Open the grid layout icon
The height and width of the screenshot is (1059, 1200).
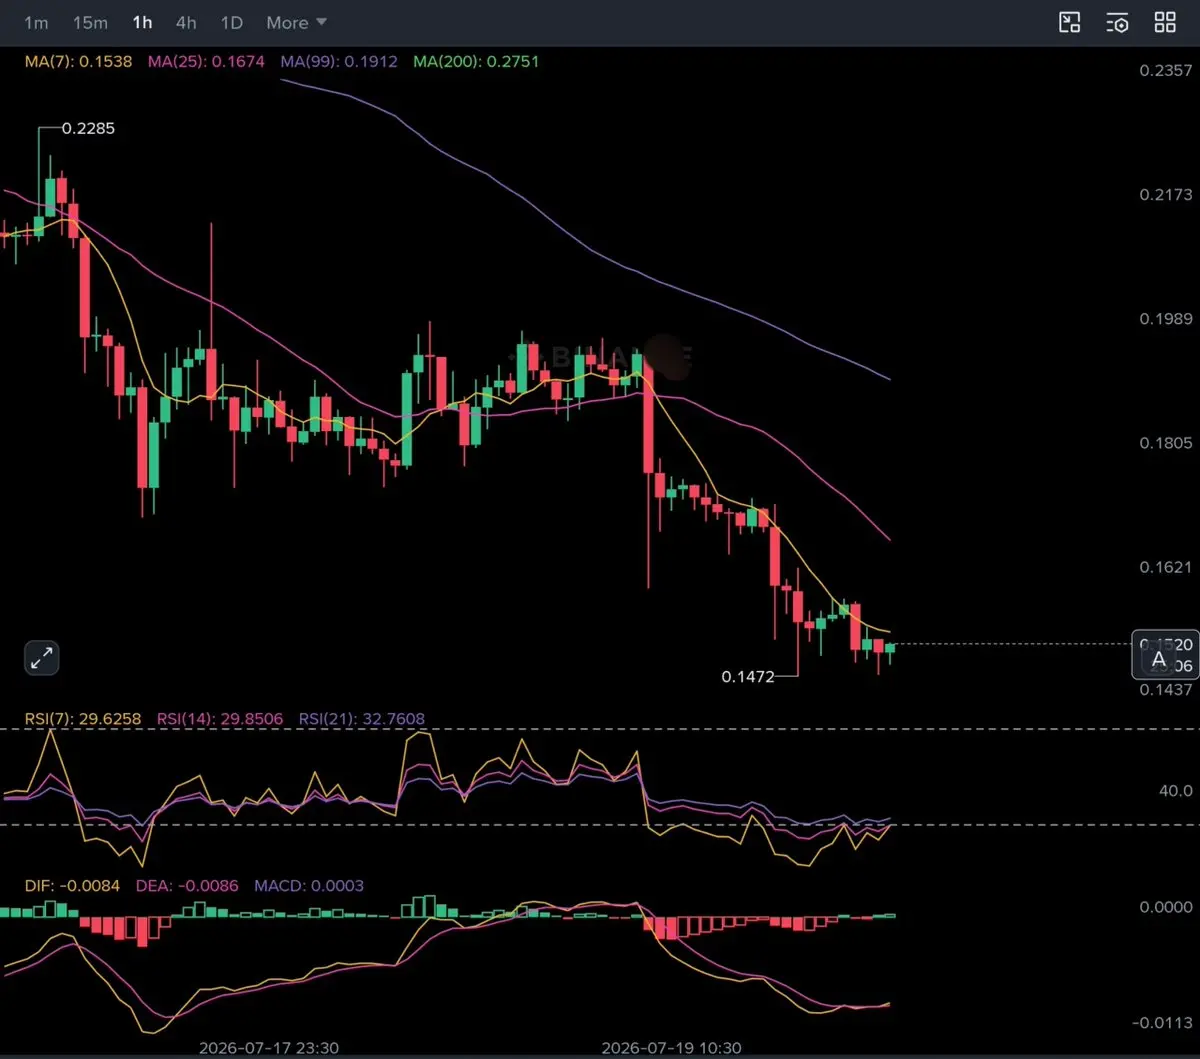1165,22
